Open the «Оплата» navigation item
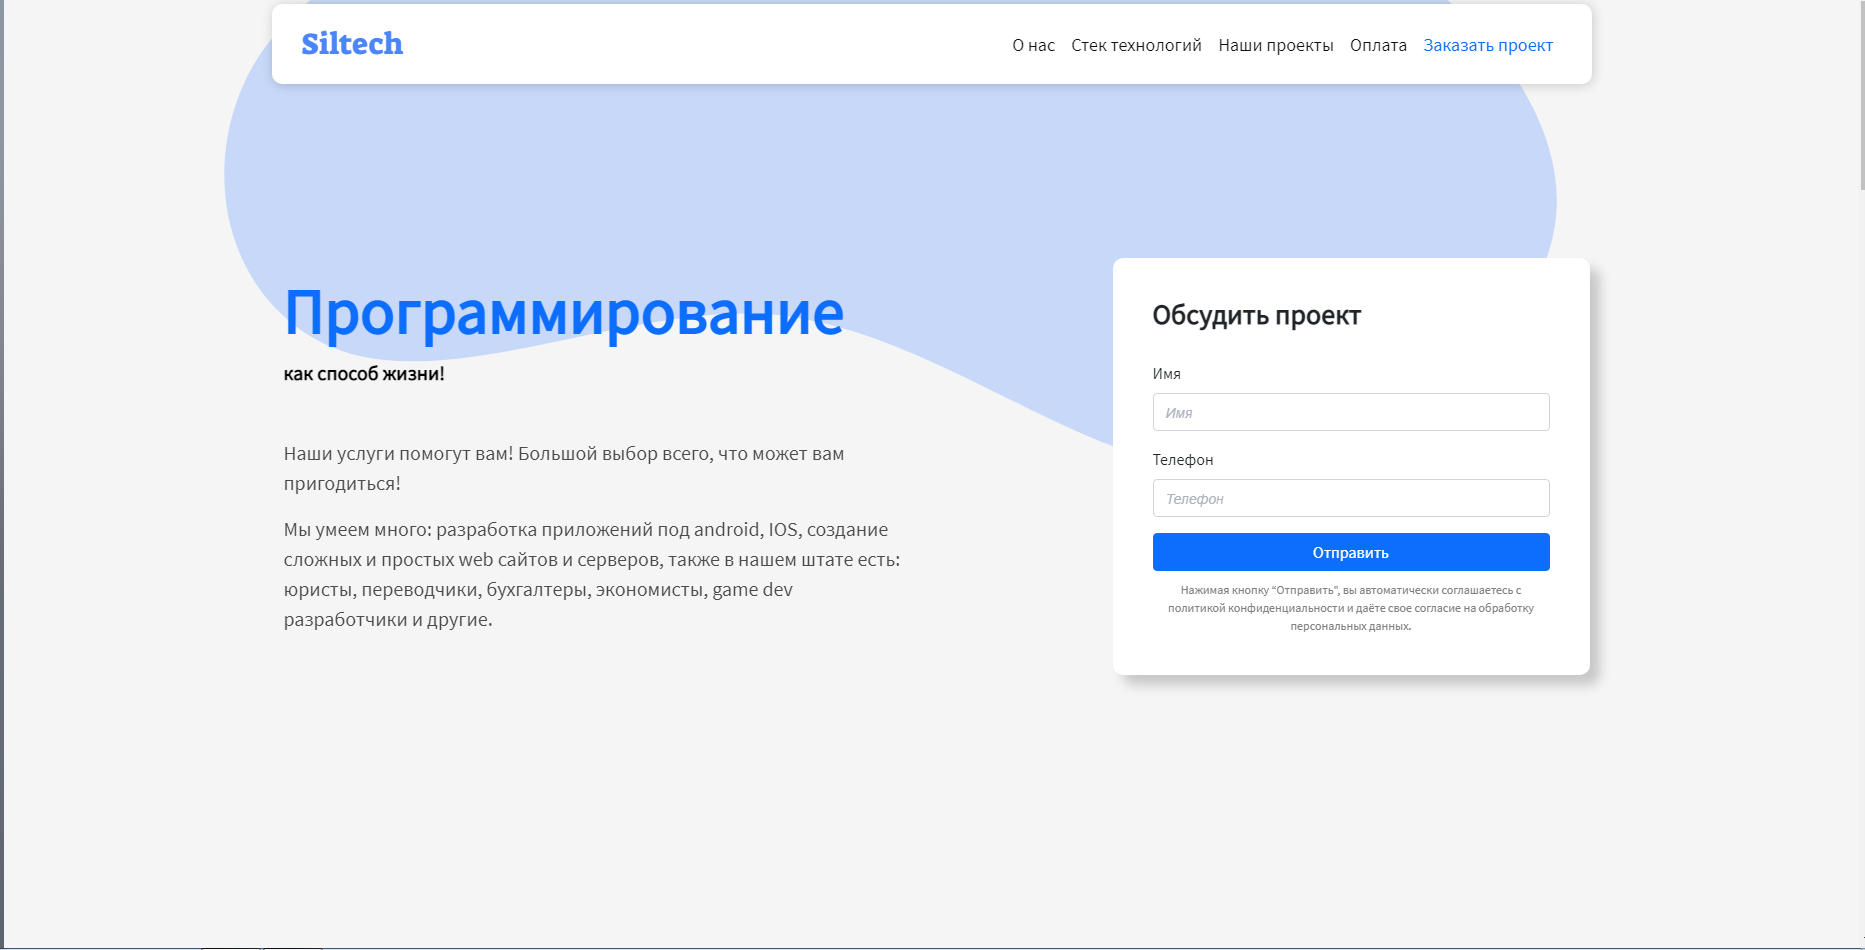The image size is (1865, 950). click(1378, 44)
